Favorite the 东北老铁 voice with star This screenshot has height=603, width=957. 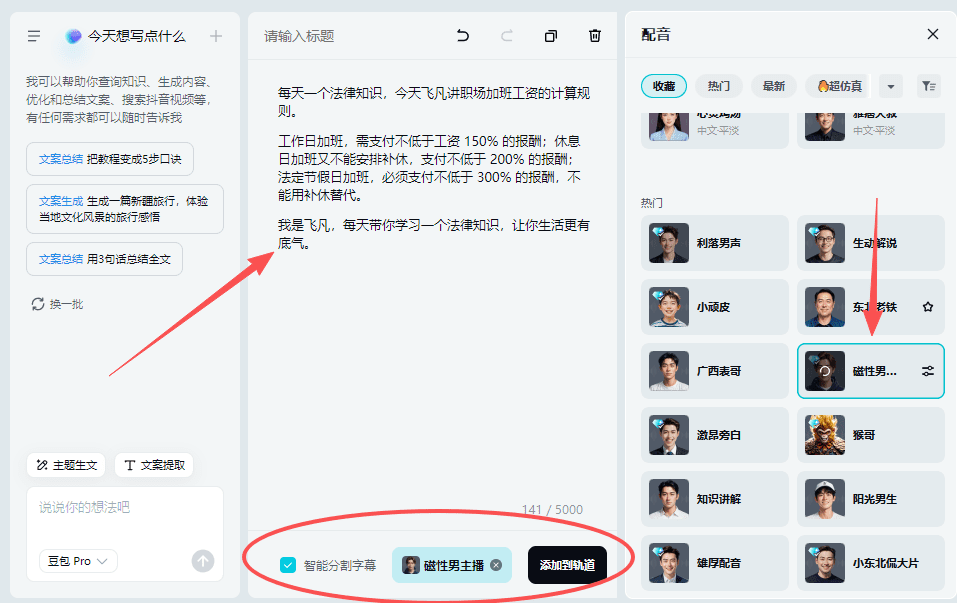pos(928,307)
